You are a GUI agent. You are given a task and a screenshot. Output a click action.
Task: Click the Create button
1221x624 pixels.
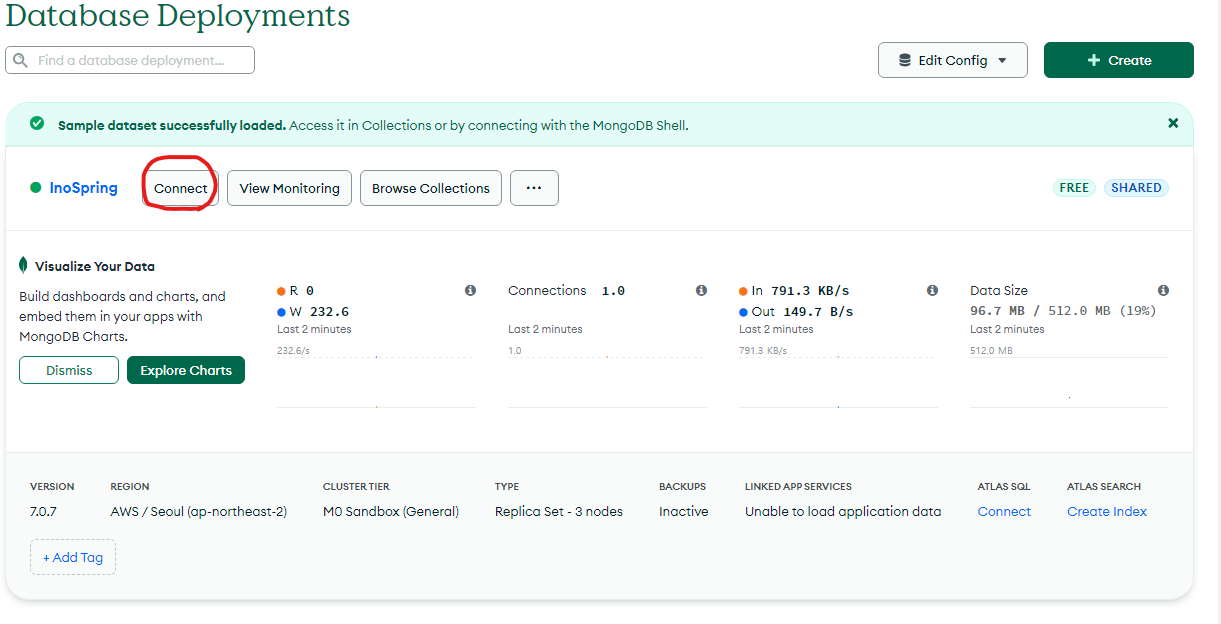1119,60
